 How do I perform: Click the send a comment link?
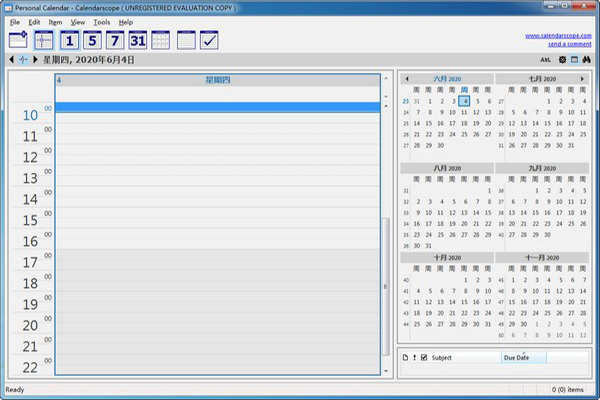click(568, 45)
